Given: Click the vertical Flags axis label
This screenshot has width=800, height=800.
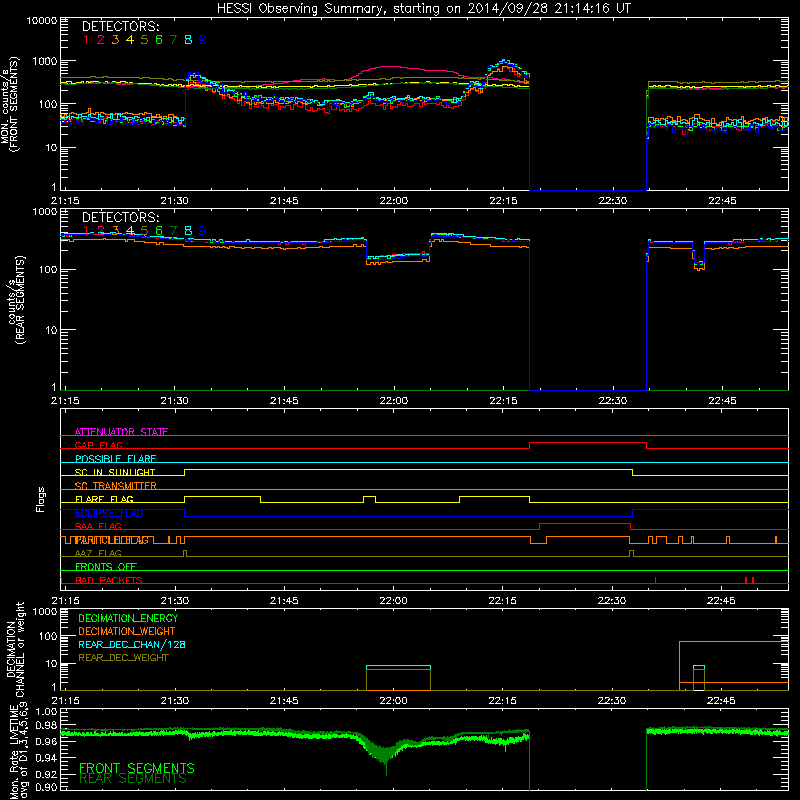Looking at the screenshot, I should [x=41, y=499].
